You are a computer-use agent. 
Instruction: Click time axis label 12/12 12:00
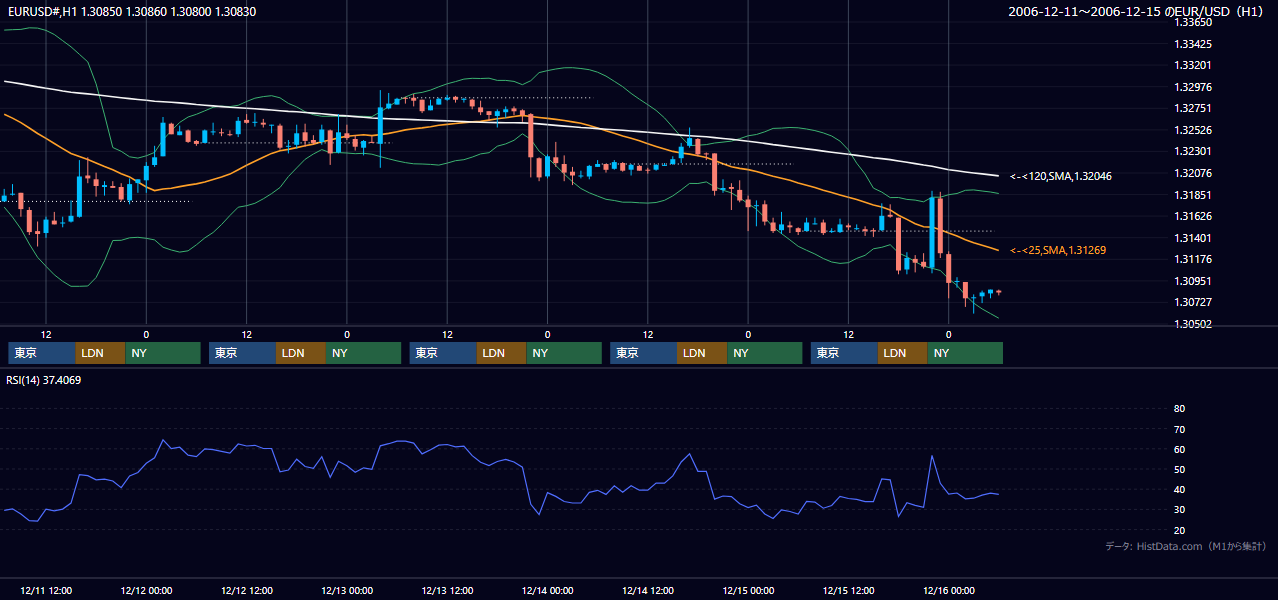246,590
